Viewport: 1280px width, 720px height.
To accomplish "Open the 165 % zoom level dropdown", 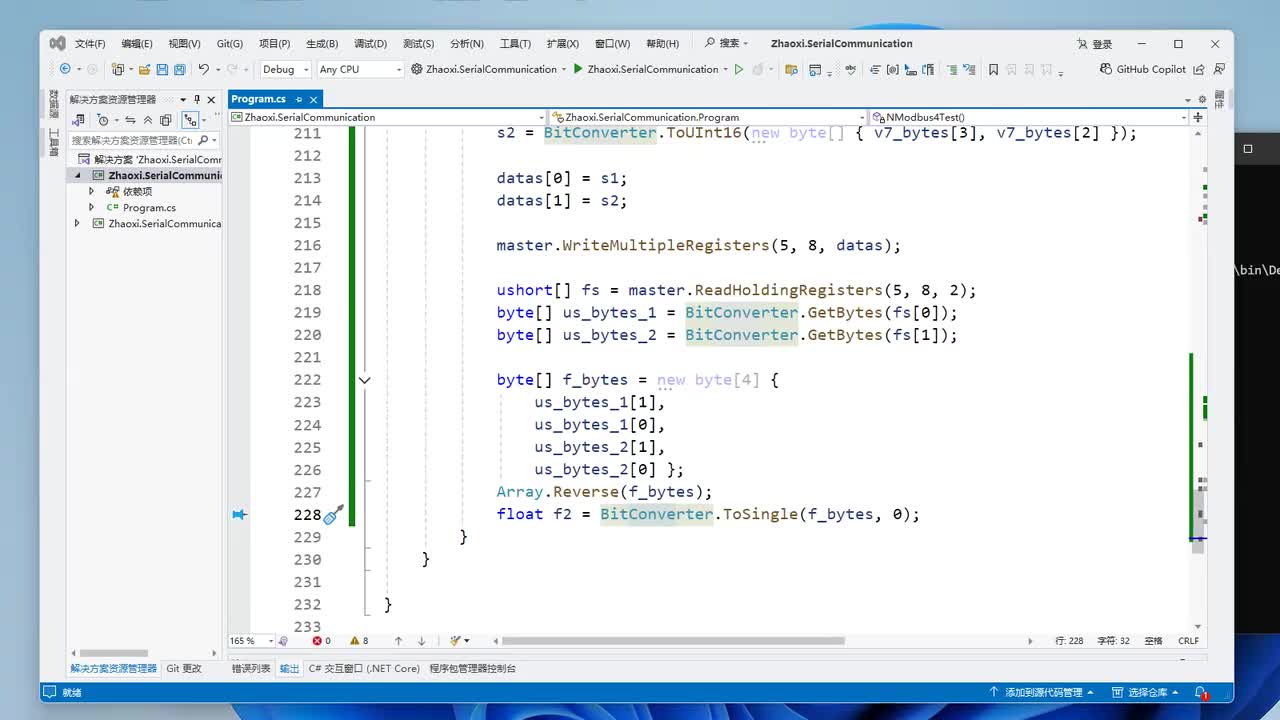I will [x=252, y=641].
